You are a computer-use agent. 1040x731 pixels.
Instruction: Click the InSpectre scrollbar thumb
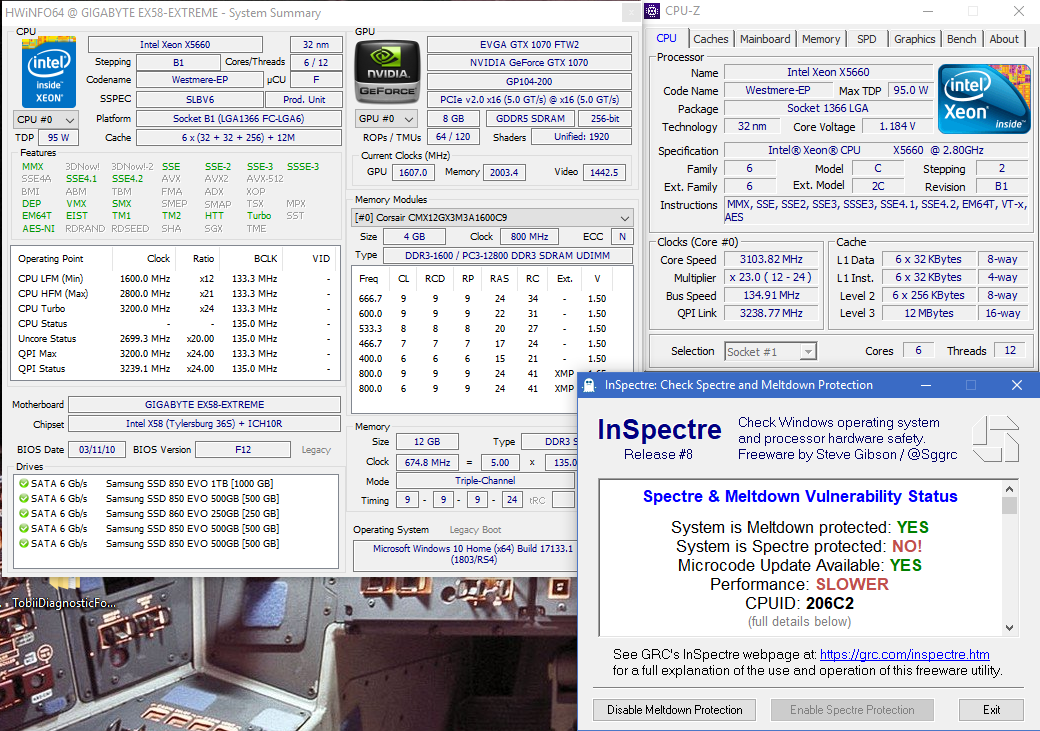1009,505
